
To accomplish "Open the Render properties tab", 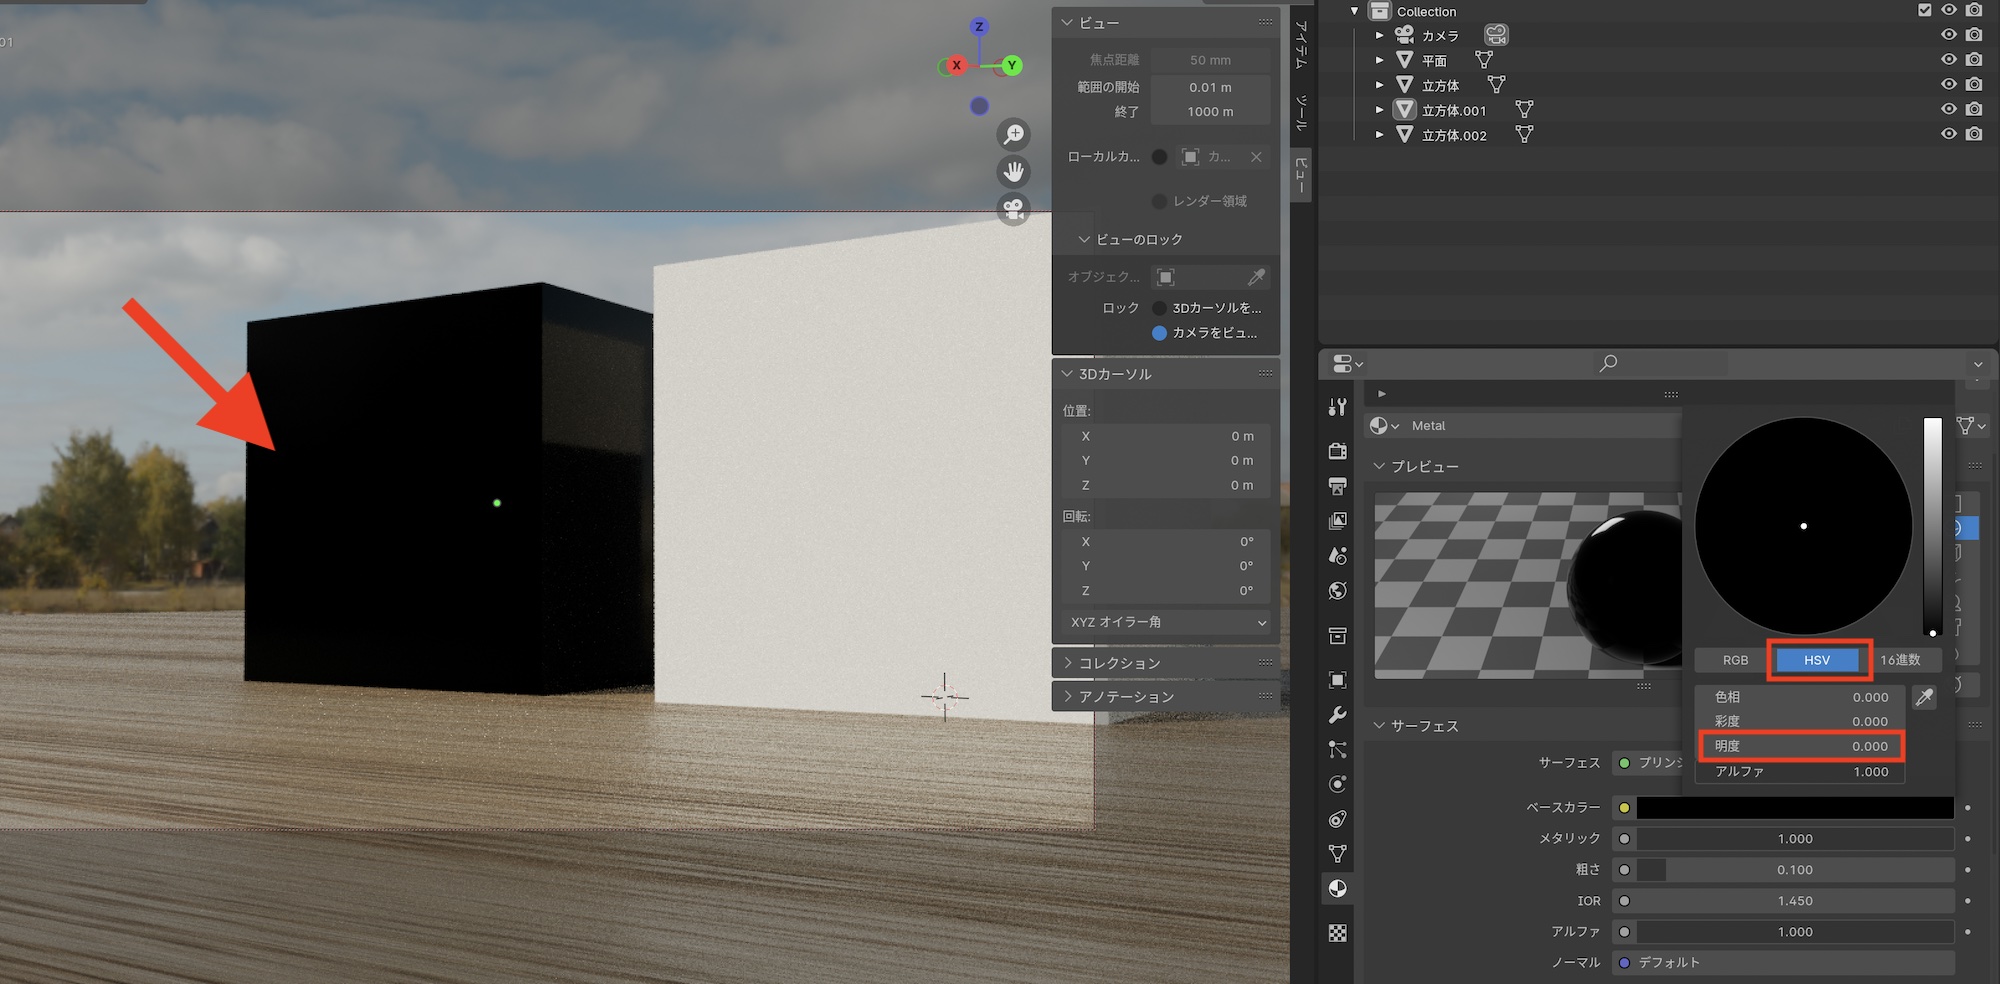I will [x=1337, y=451].
